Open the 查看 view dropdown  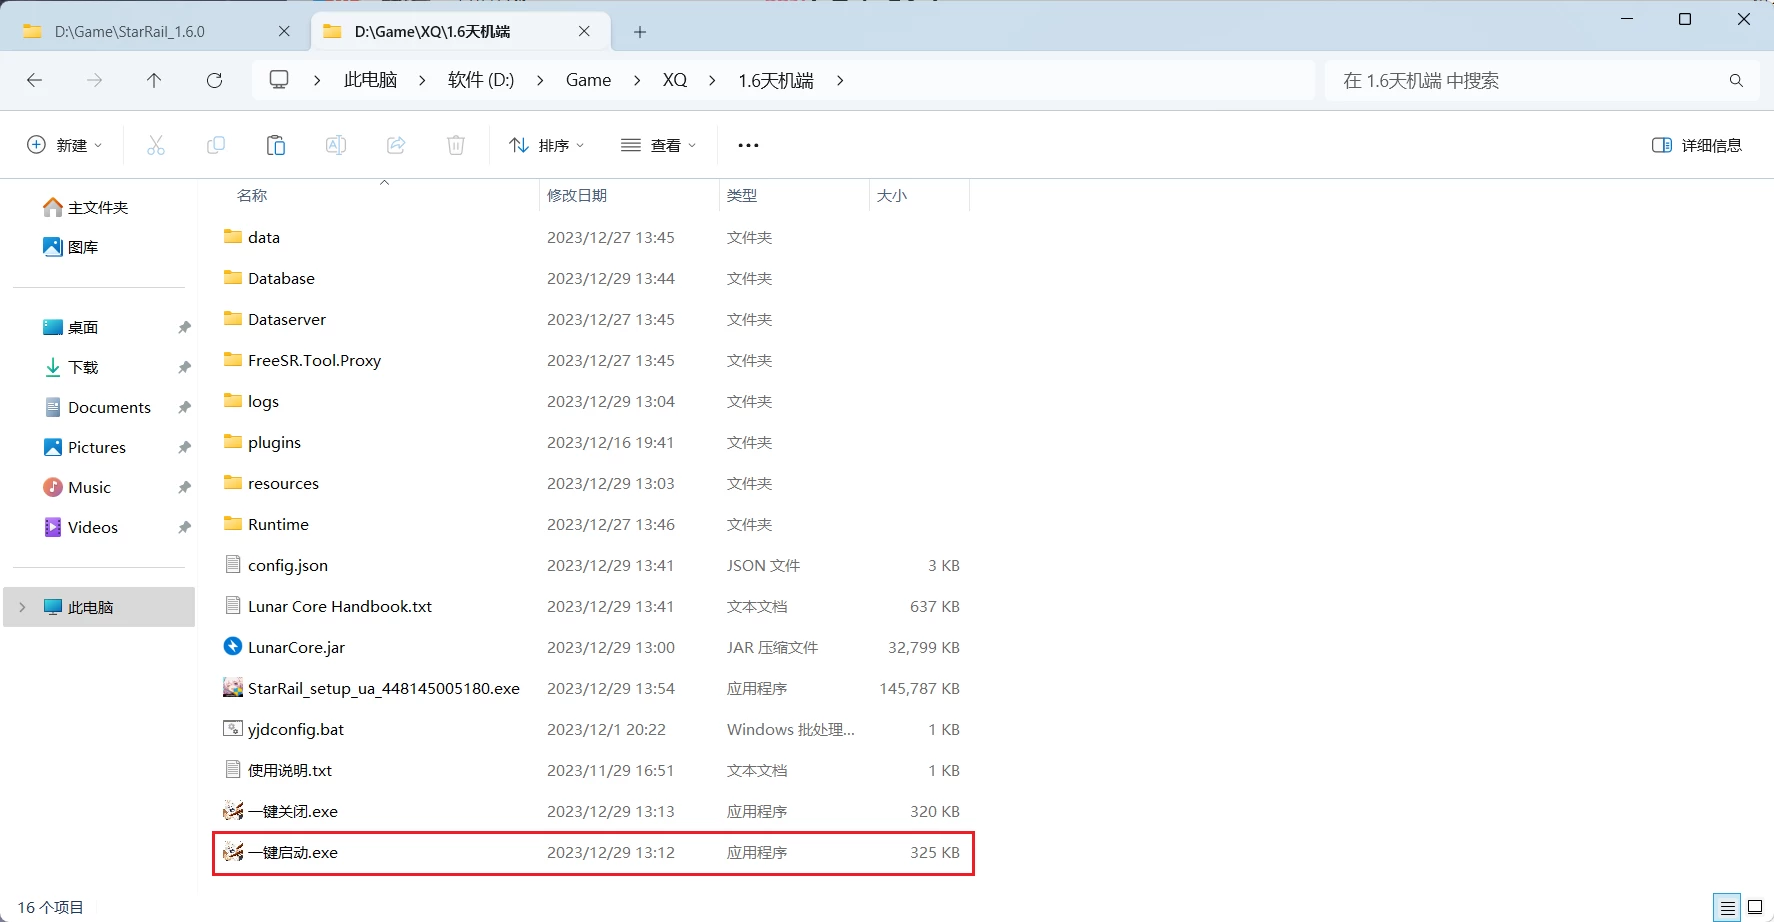pos(659,146)
